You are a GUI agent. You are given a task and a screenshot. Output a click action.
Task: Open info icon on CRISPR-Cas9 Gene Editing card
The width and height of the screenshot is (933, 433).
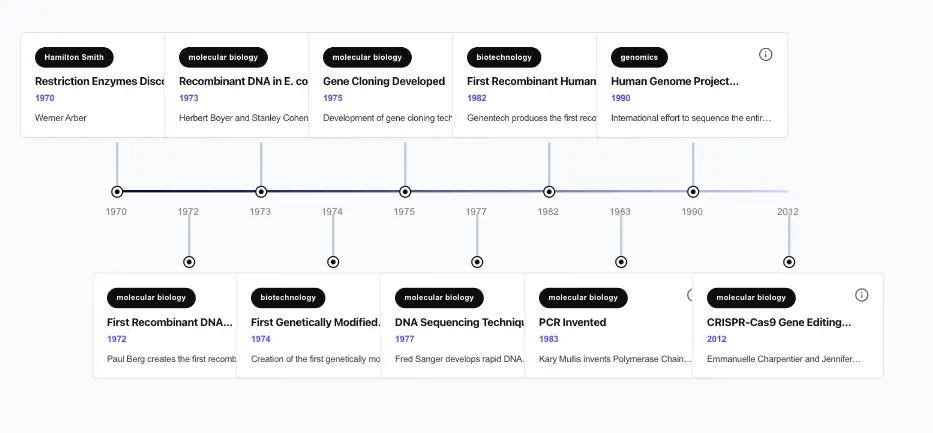coord(861,295)
